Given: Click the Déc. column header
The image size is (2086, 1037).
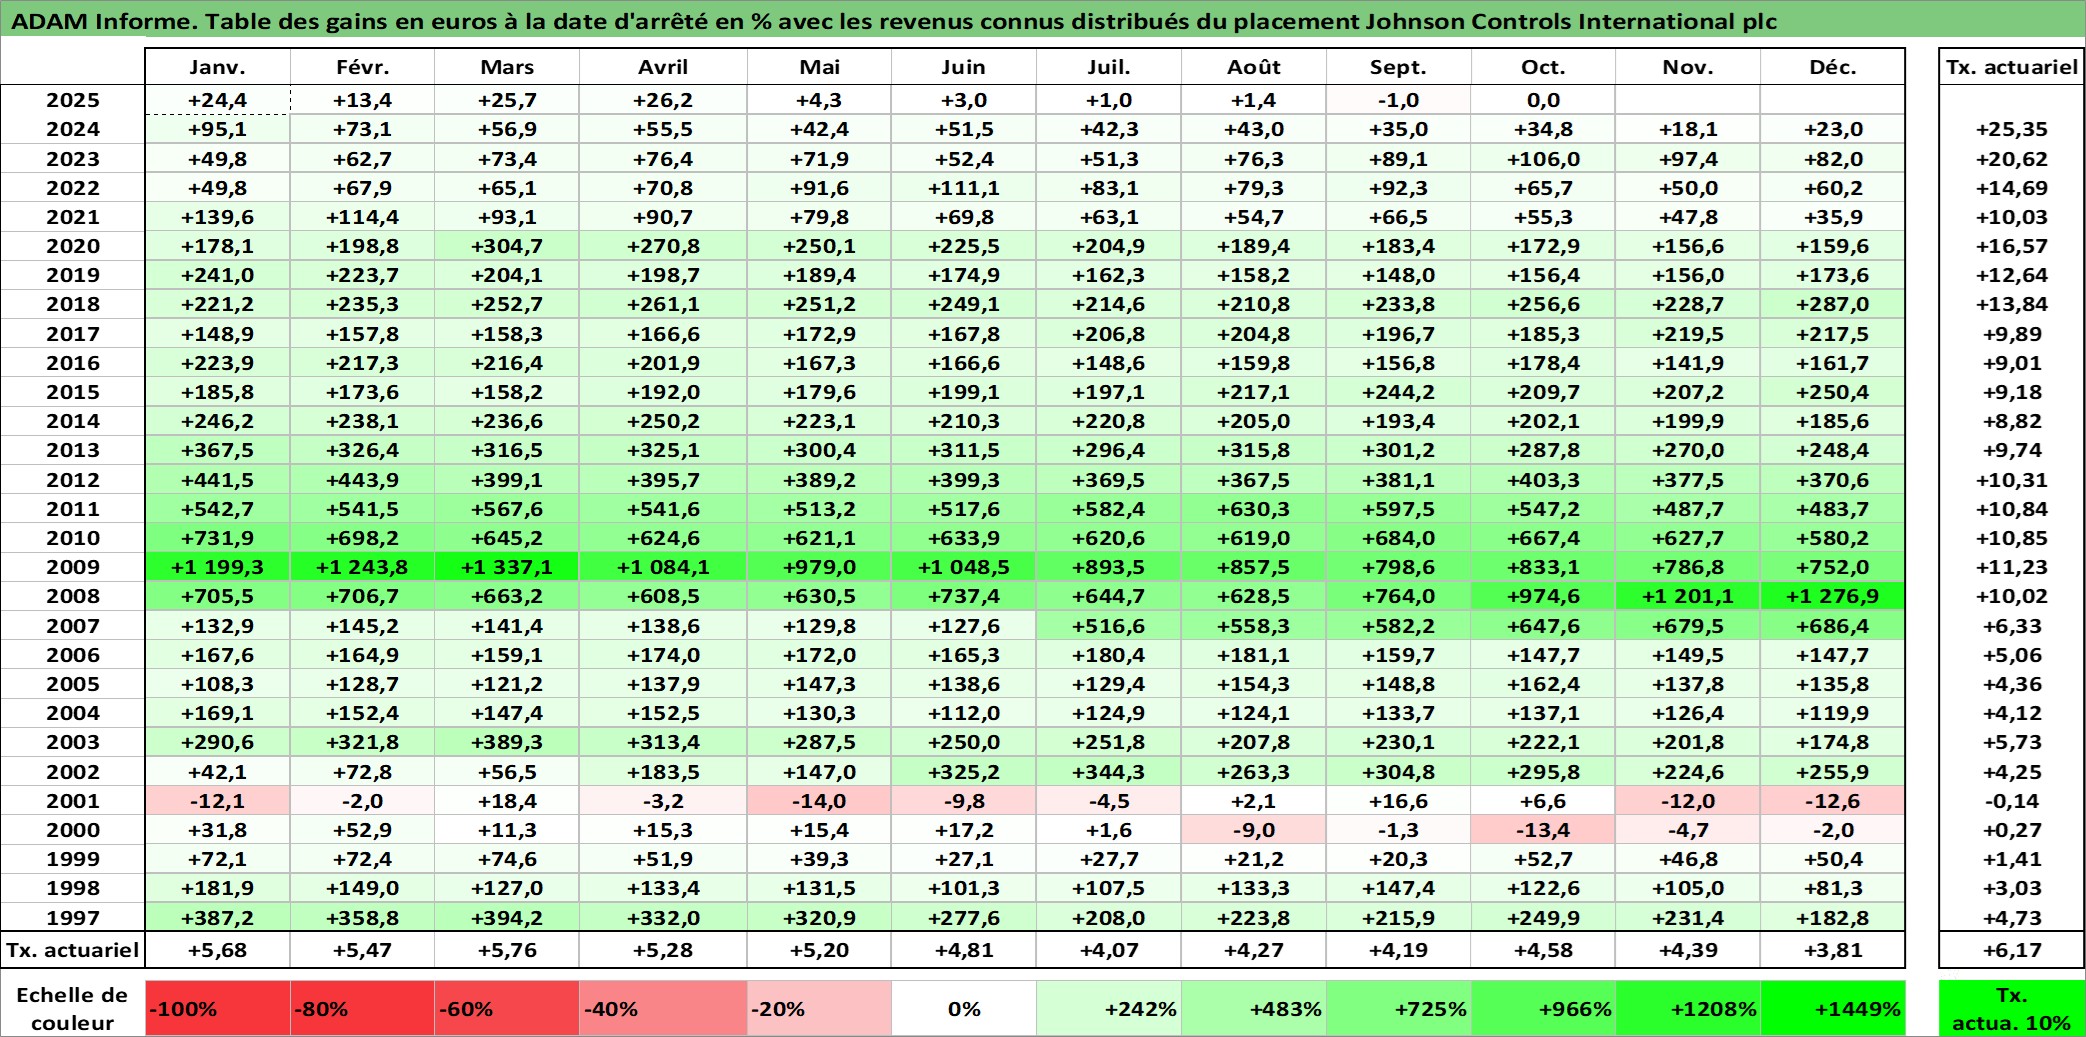Looking at the screenshot, I should click(x=1833, y=67).
